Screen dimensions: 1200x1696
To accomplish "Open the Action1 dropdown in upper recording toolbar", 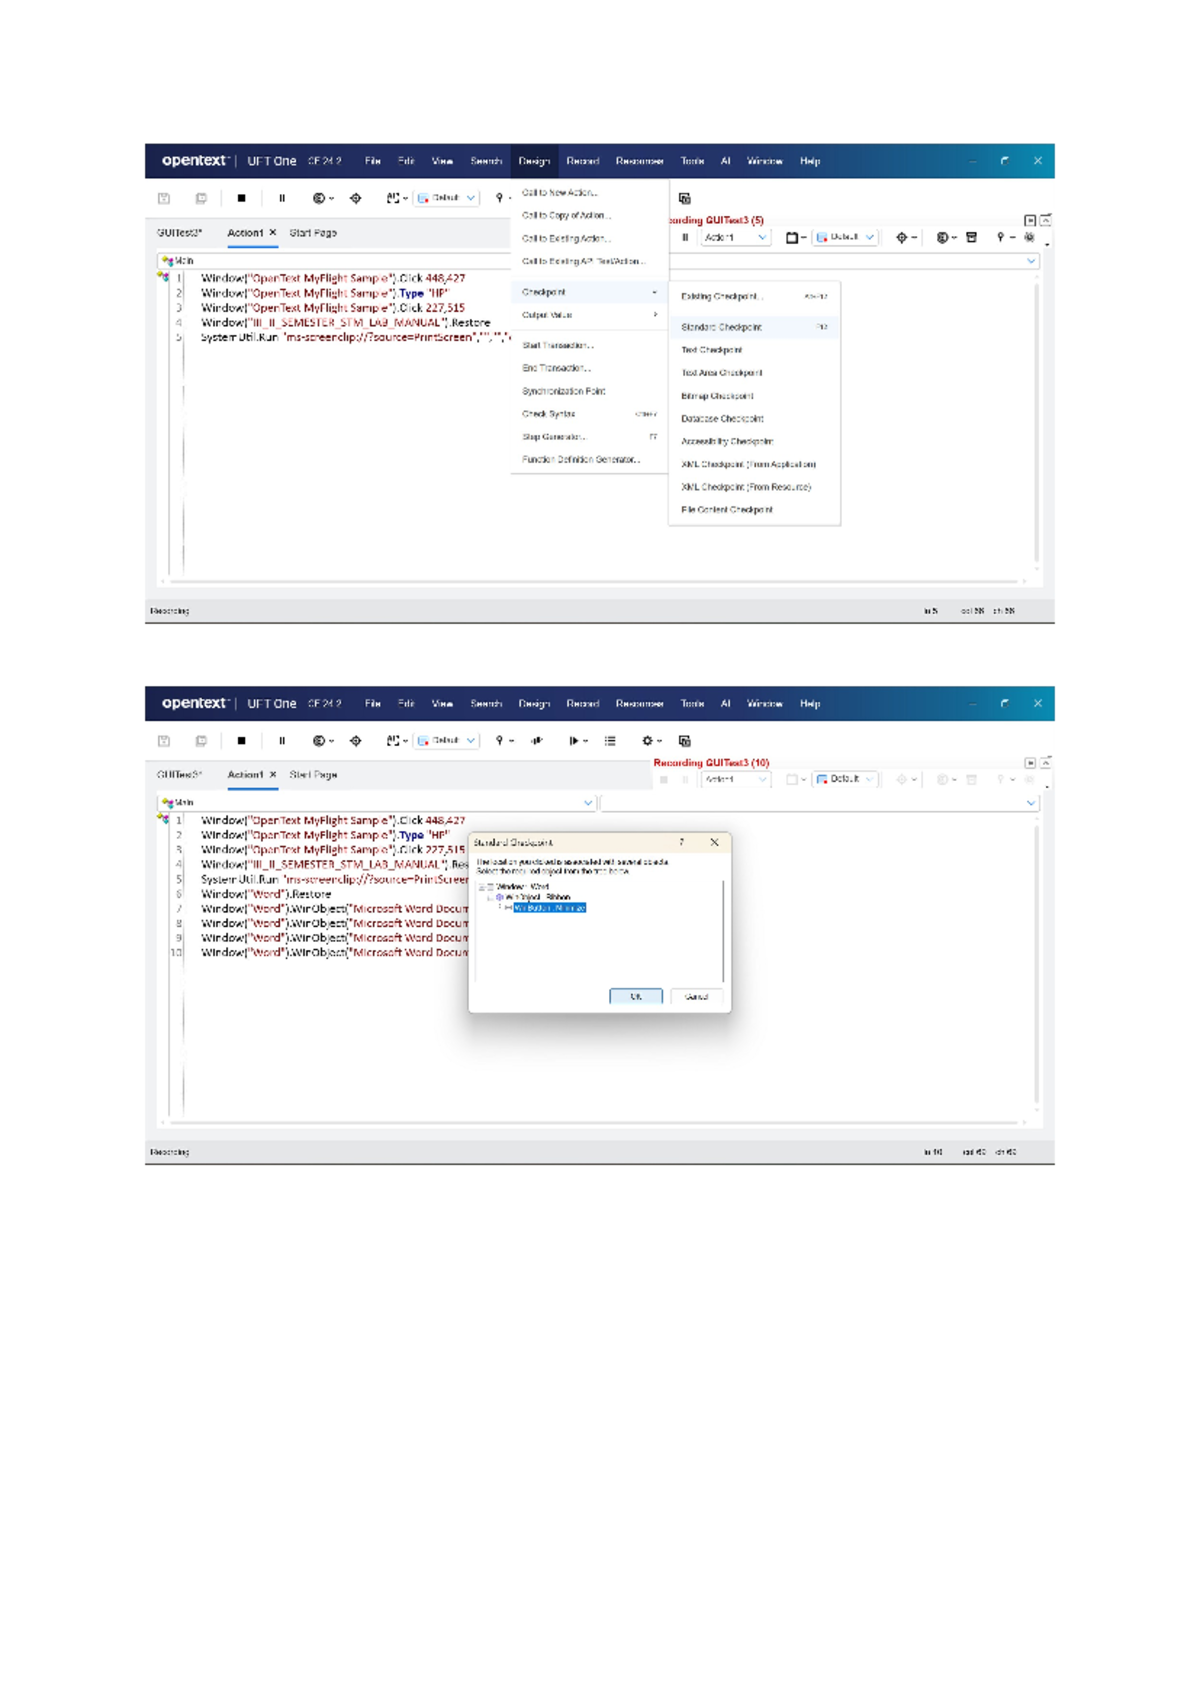I will coord(735,238).
